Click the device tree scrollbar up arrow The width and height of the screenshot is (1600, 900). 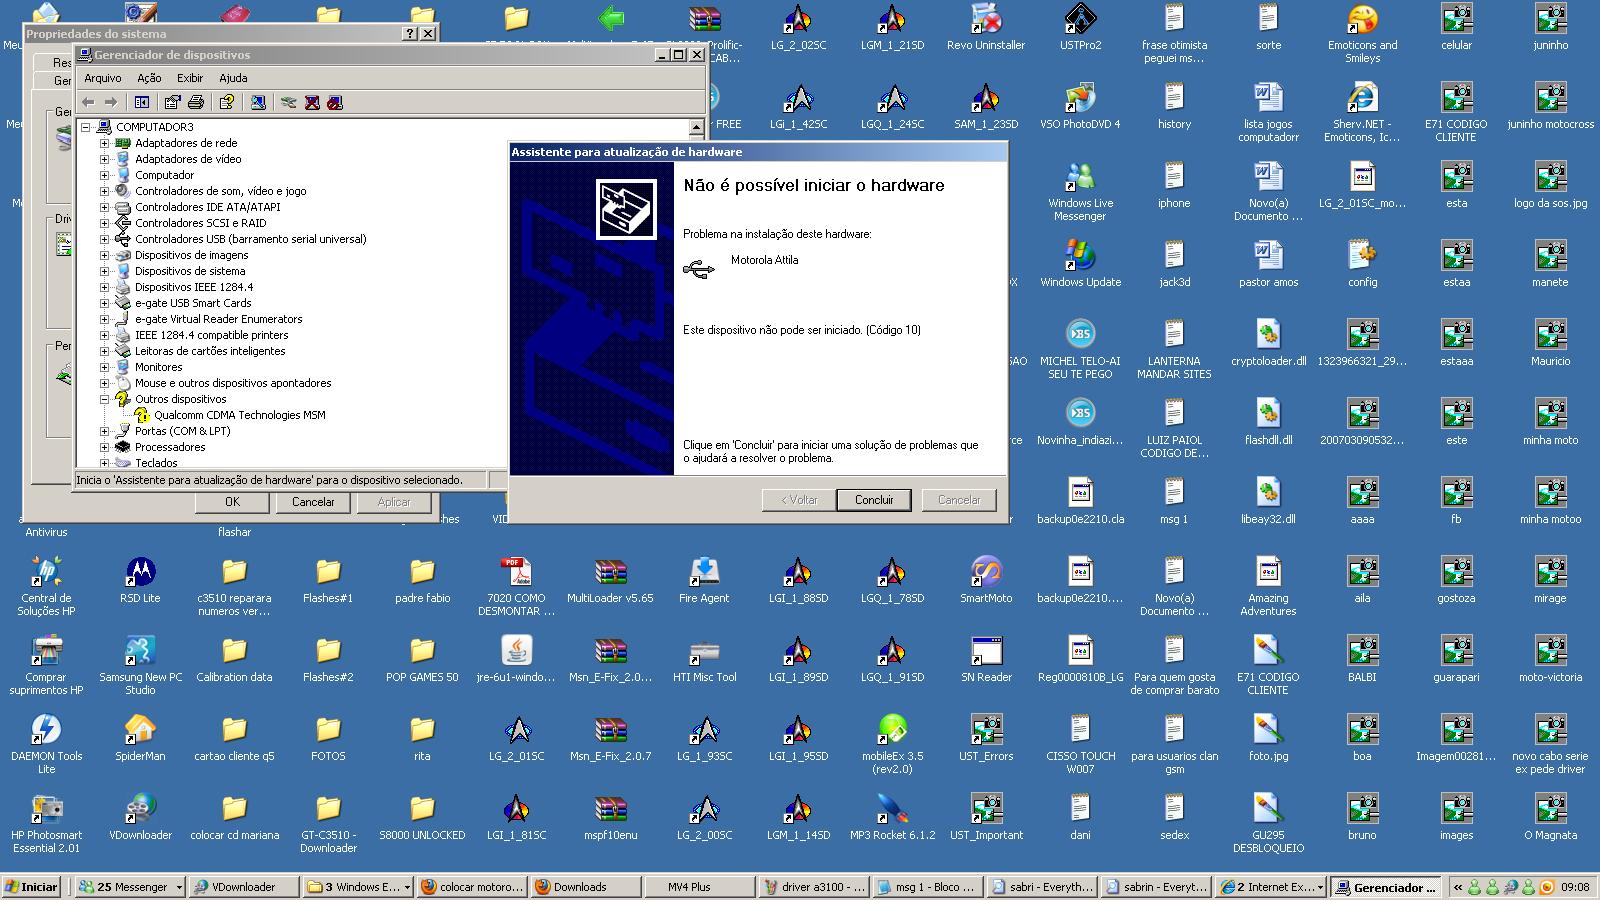696,127
